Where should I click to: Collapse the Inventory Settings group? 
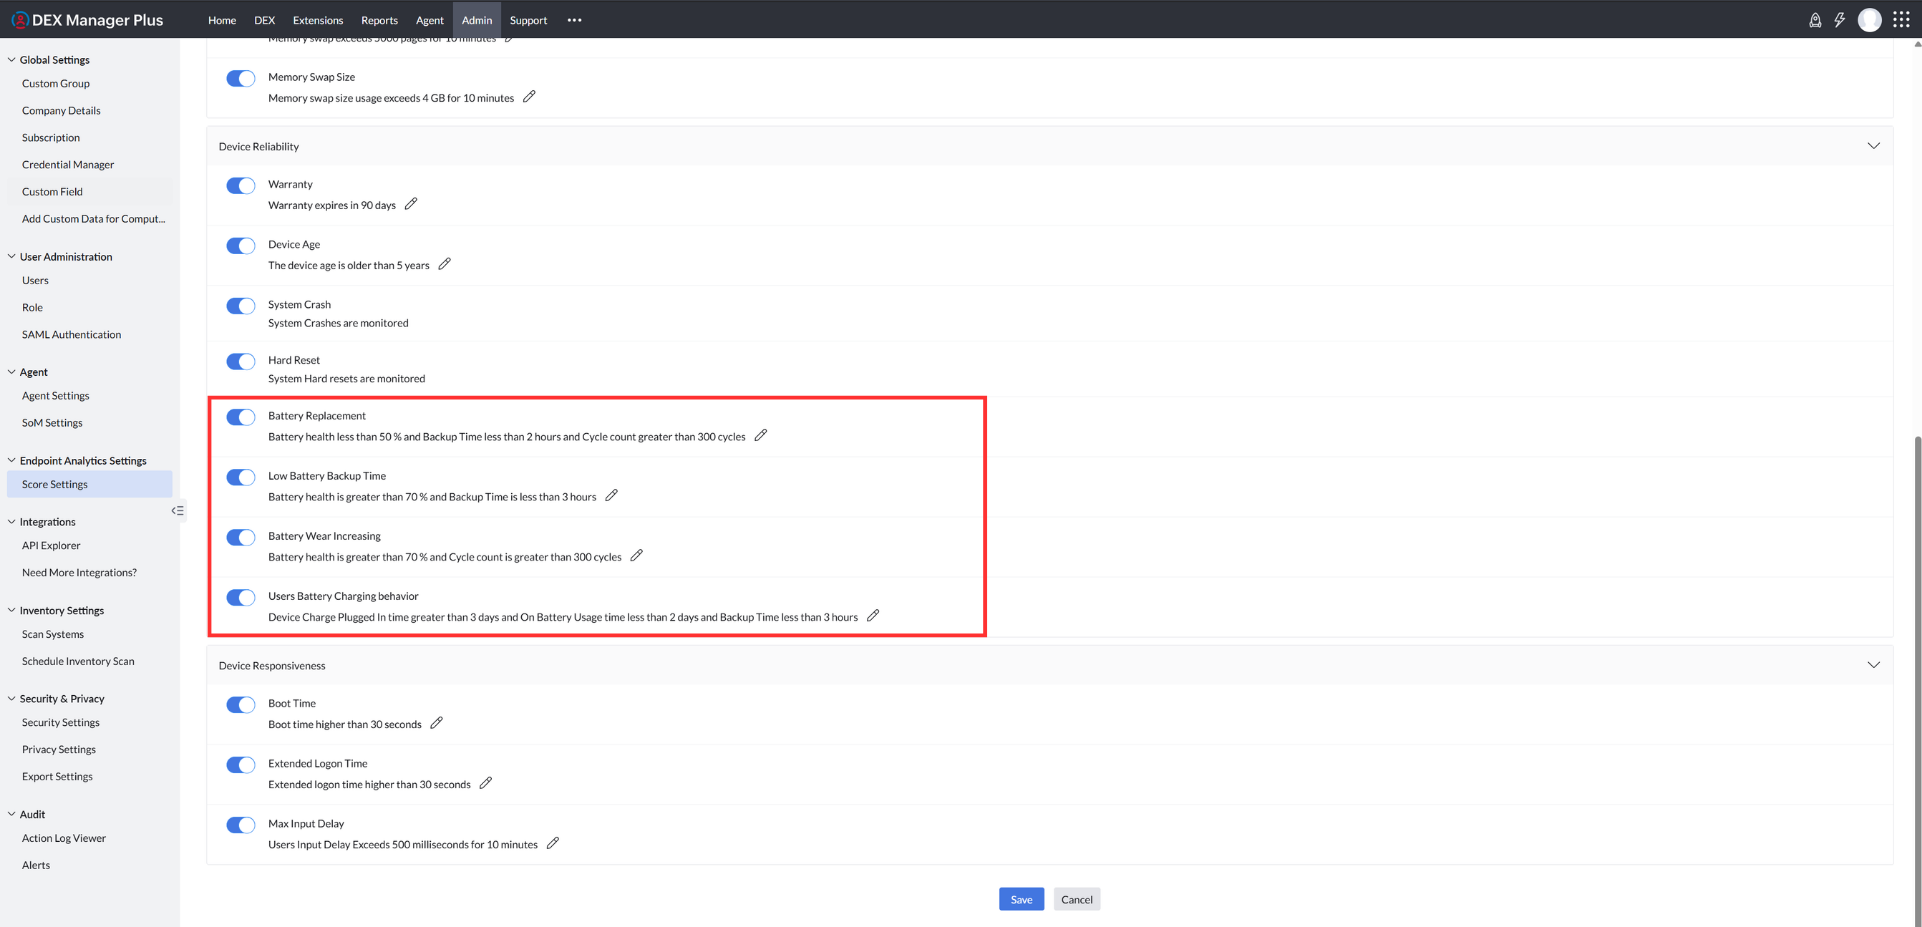point(12,611)
